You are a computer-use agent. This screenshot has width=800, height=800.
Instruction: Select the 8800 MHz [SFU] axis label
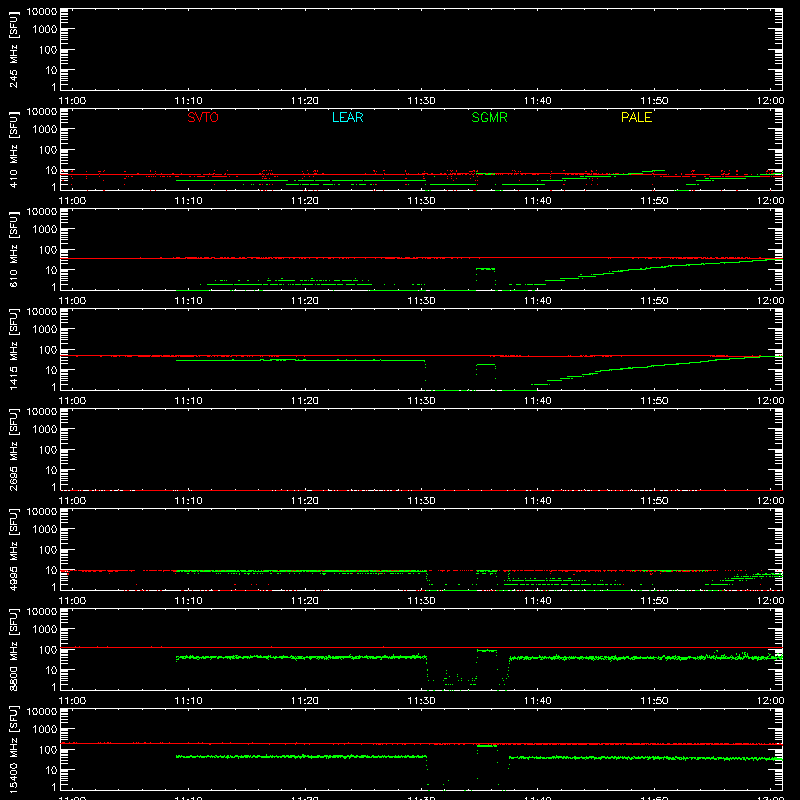pos(14,650)
